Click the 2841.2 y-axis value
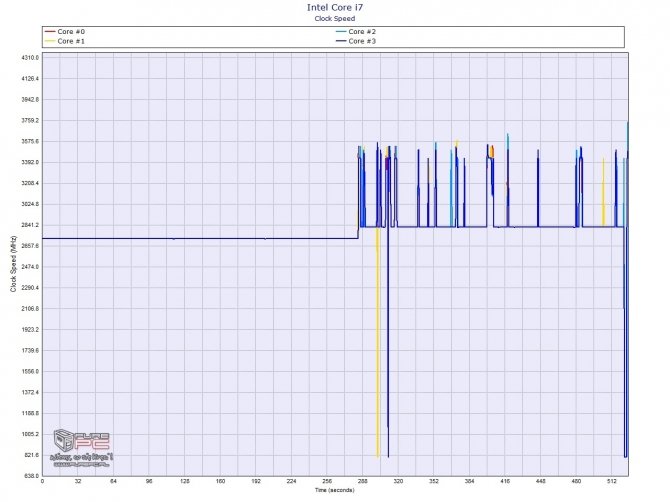670x502 pixels. click(30, 225)
